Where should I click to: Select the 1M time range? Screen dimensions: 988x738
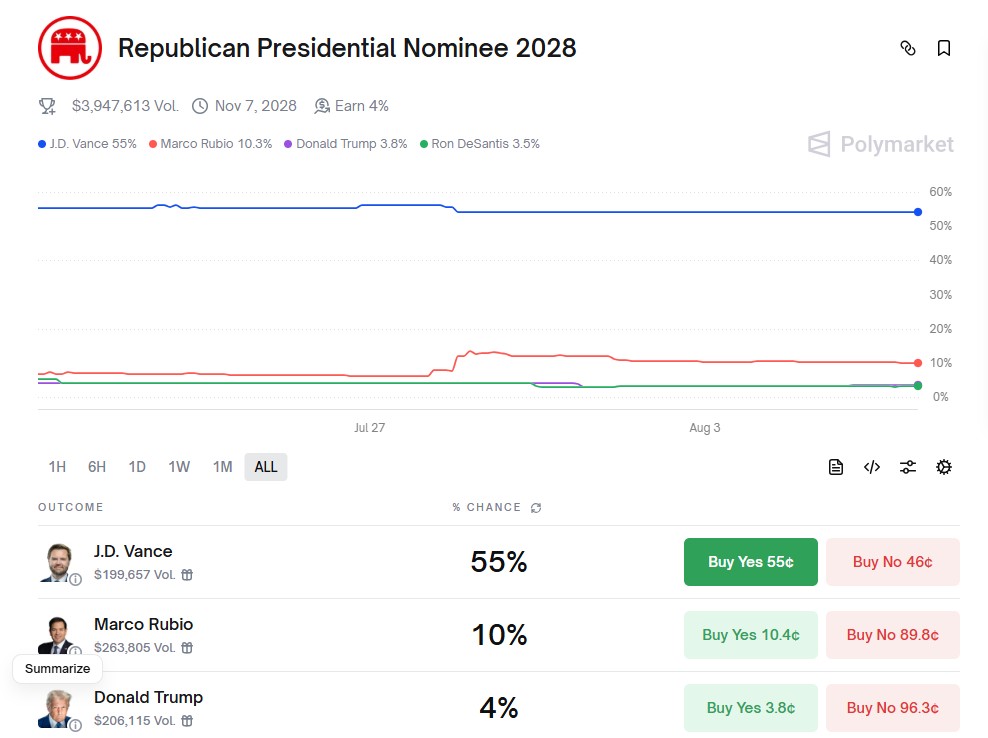[x=222, y=467]
